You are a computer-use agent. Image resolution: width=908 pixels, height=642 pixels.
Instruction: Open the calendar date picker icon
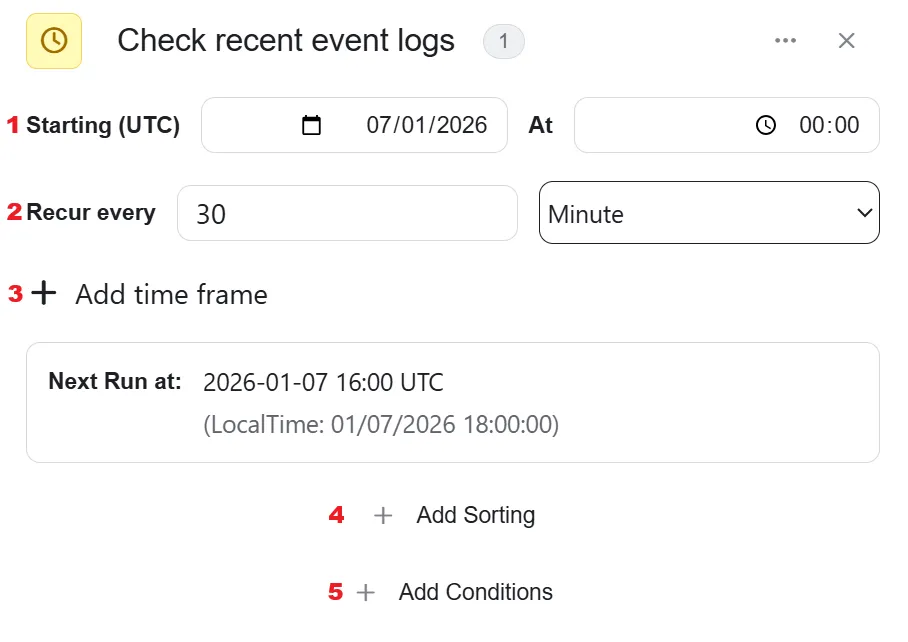312,125
